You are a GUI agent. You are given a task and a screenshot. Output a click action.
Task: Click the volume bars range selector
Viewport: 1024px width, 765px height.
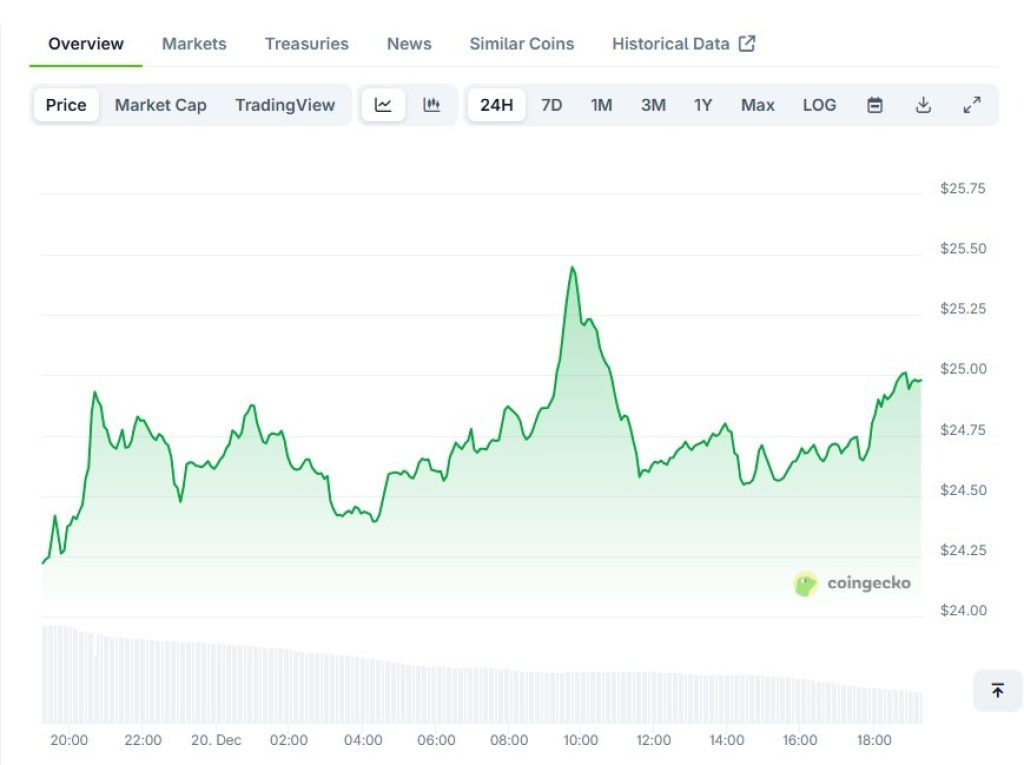(482, 674)
